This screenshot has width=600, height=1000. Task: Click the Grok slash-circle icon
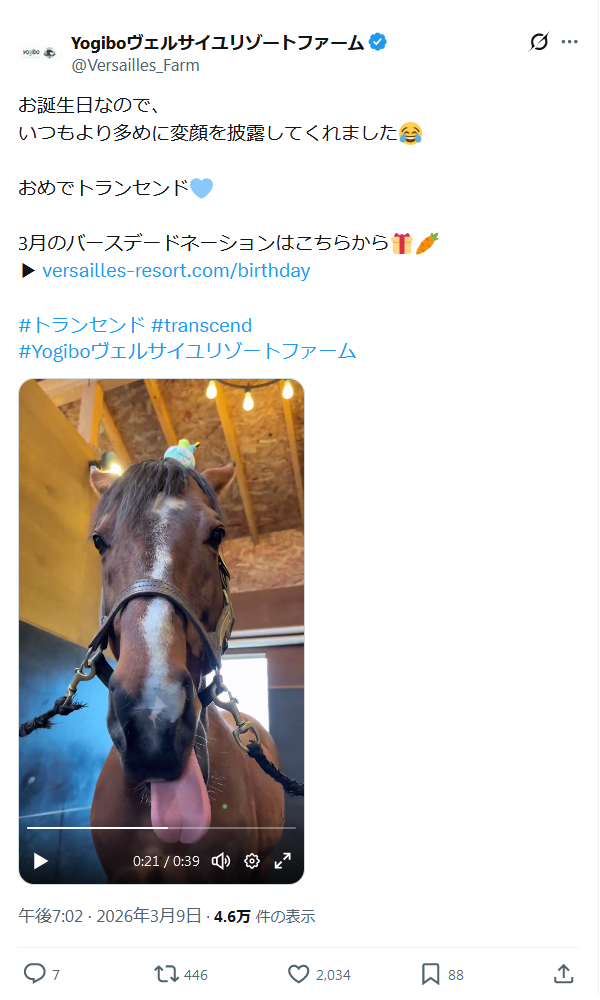click(x=539, y=42)
